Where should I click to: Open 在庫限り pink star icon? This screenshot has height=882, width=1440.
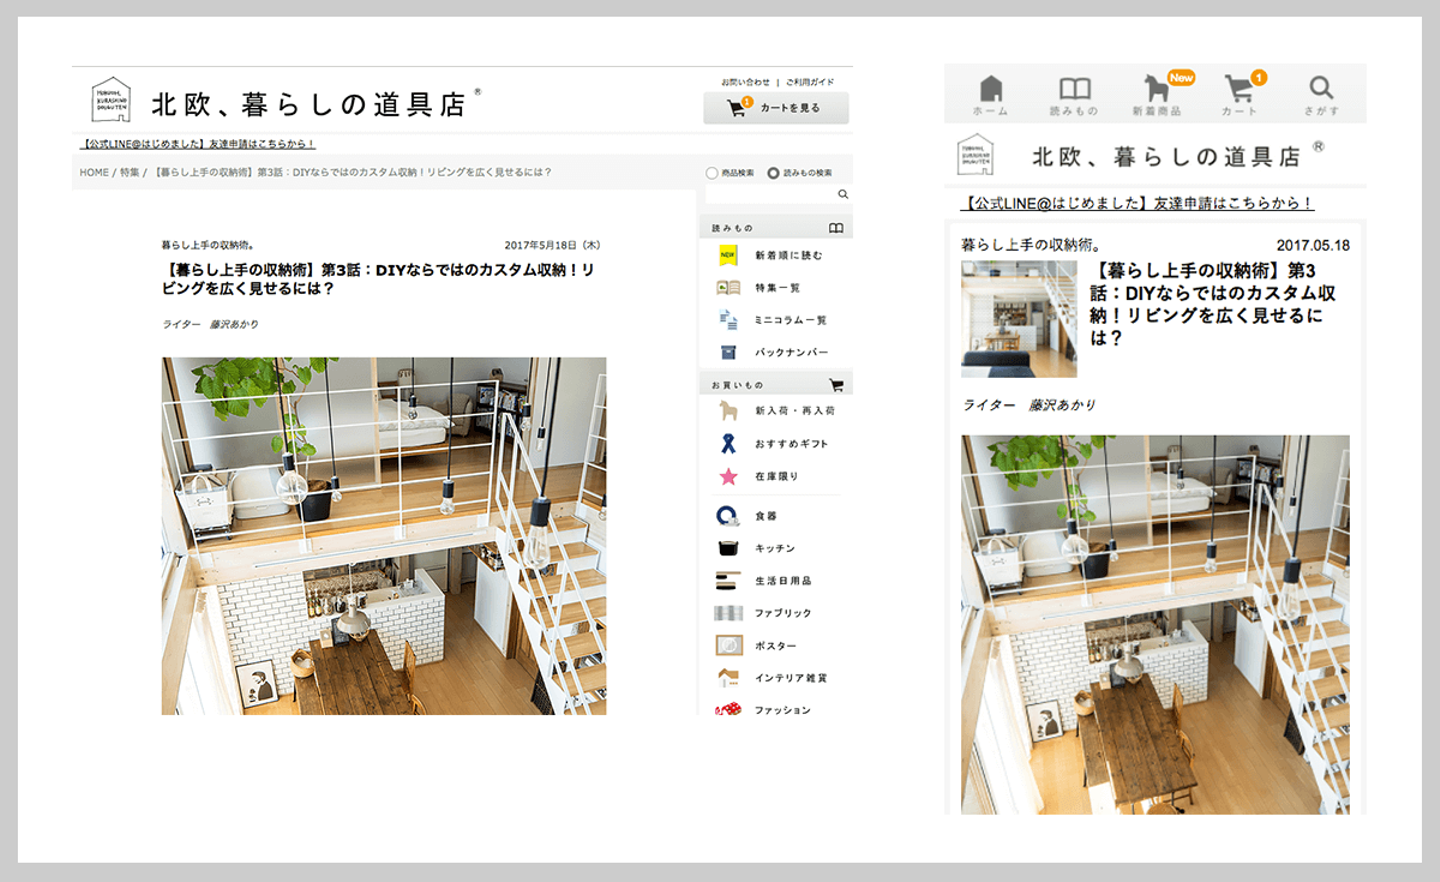coord(728,476)
